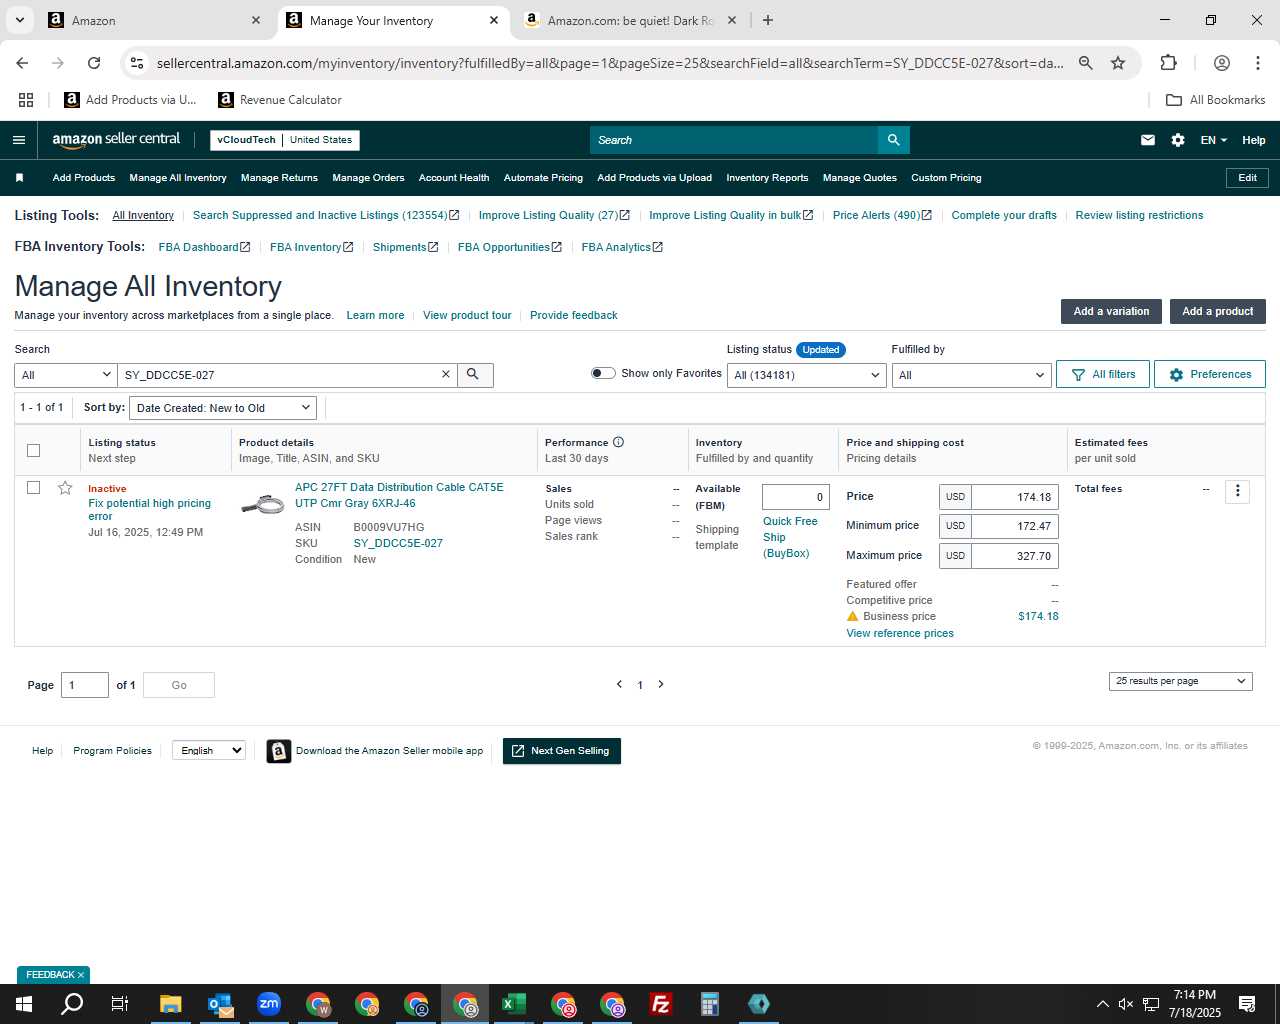Click the Performance info icon
Viewport: 1280px width, 1024px height.
tap(618, 442)
